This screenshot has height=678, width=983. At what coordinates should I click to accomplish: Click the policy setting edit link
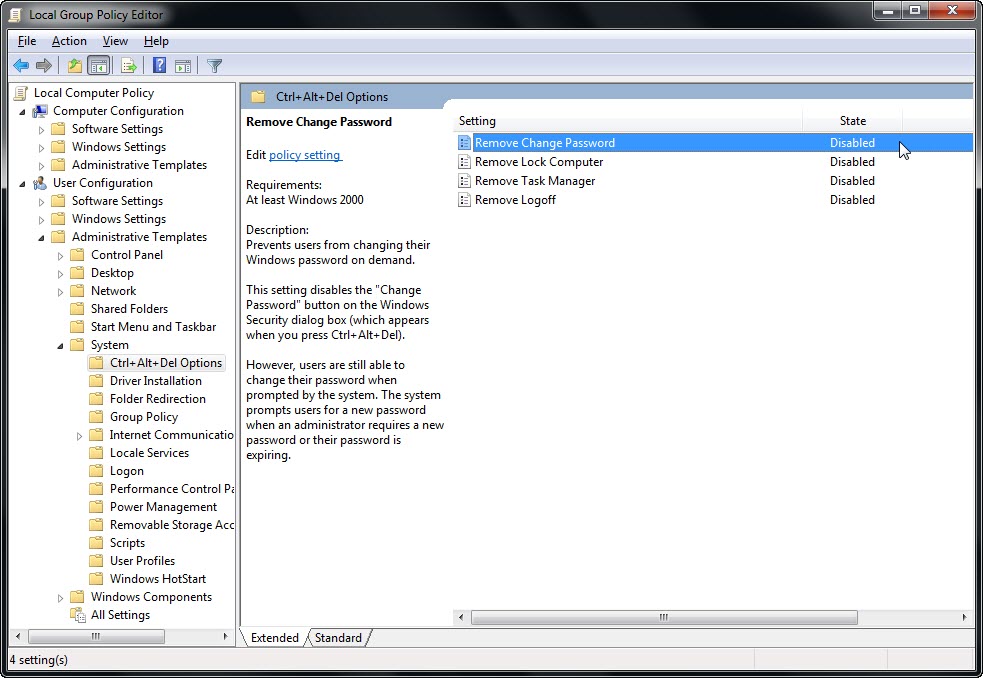click(305, 155)
